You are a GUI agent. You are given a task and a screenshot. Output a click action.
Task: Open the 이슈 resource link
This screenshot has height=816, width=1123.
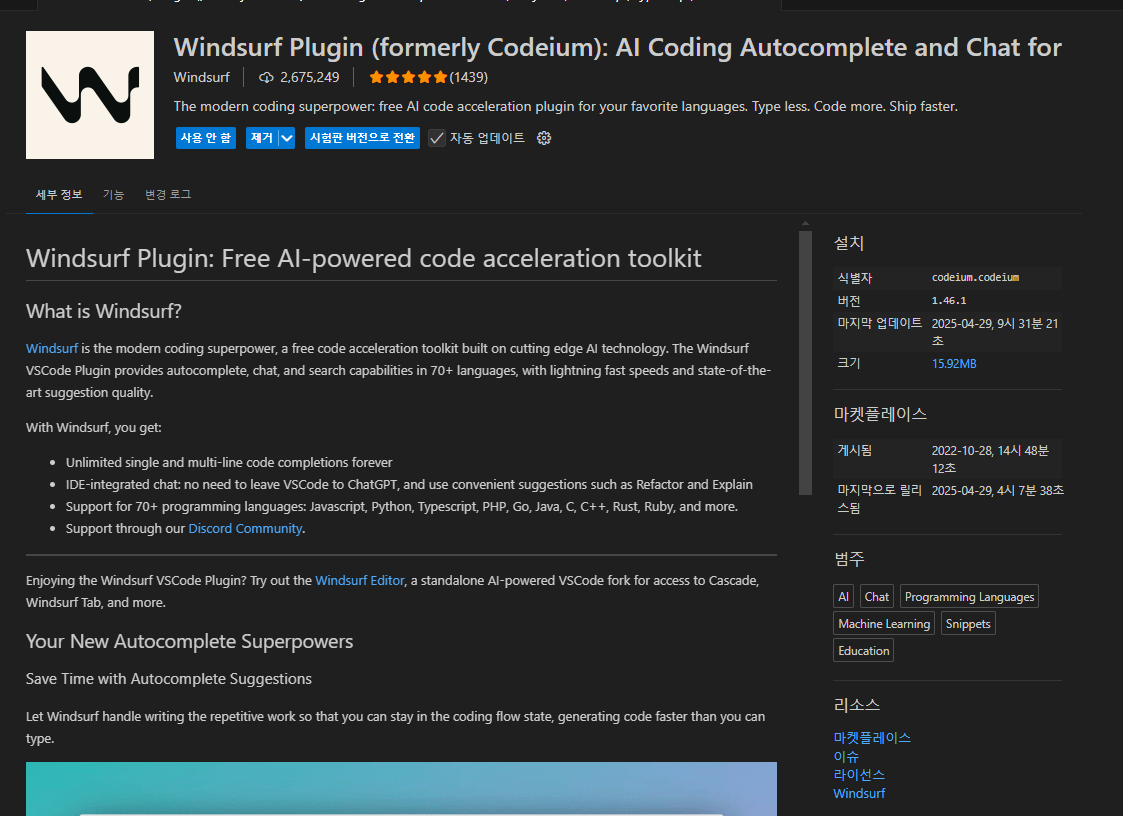[846, 757]
